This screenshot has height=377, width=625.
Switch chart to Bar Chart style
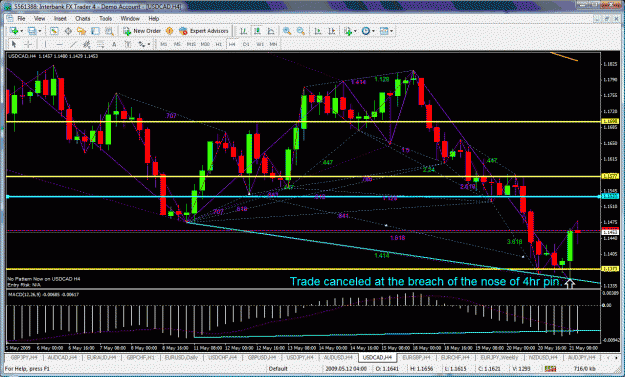(243, 31)
